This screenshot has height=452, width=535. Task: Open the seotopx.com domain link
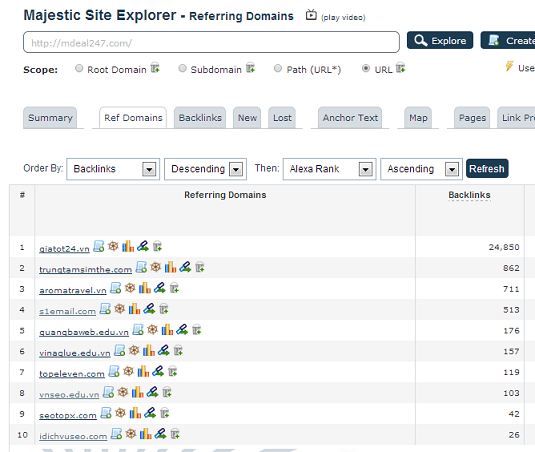[x=68, y=415]
